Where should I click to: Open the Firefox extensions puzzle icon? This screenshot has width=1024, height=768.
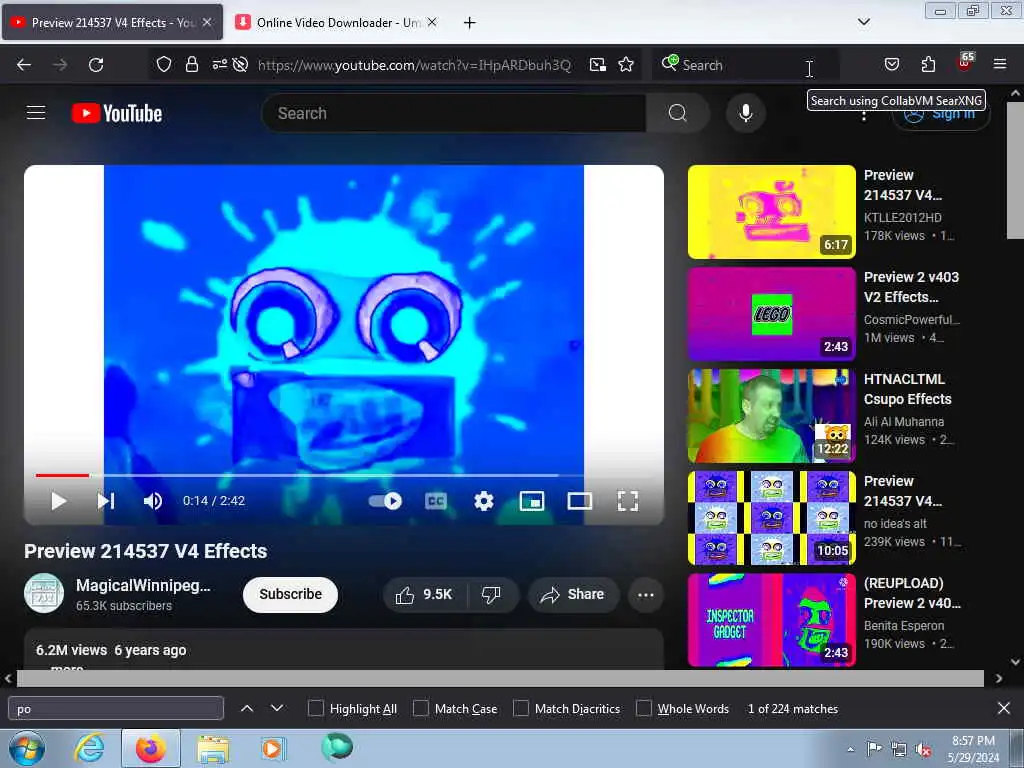[x=928, y=65]
